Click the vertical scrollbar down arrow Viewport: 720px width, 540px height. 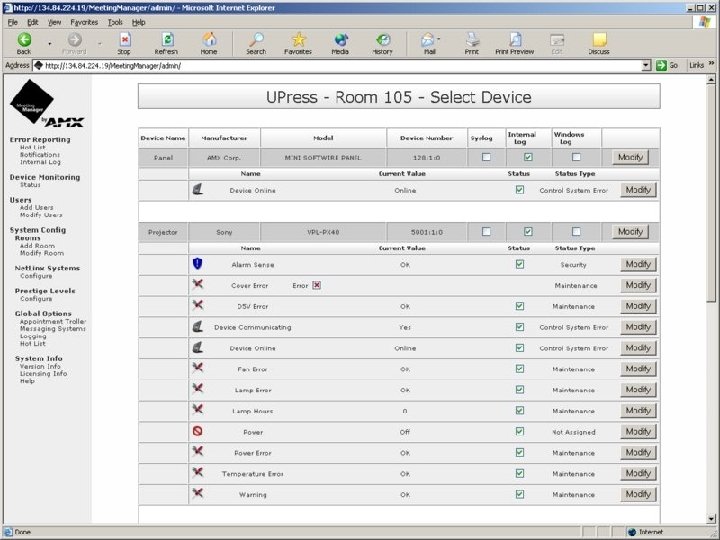711,518
